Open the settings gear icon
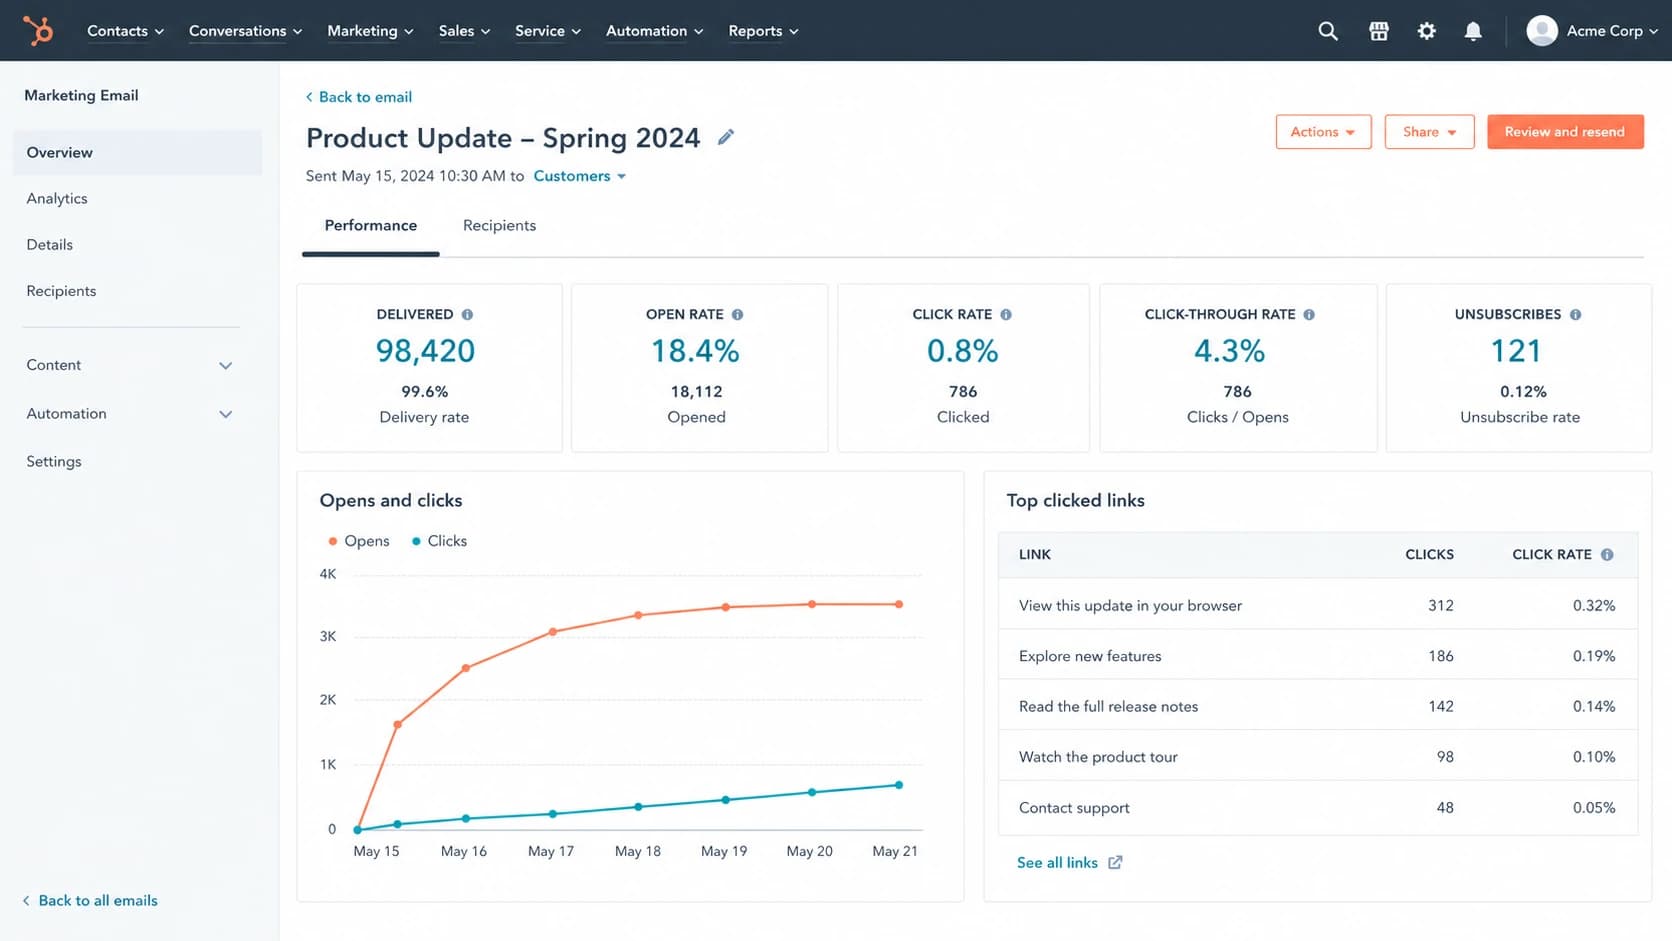The image size is (1672, 941). [x=1427, y=31]
